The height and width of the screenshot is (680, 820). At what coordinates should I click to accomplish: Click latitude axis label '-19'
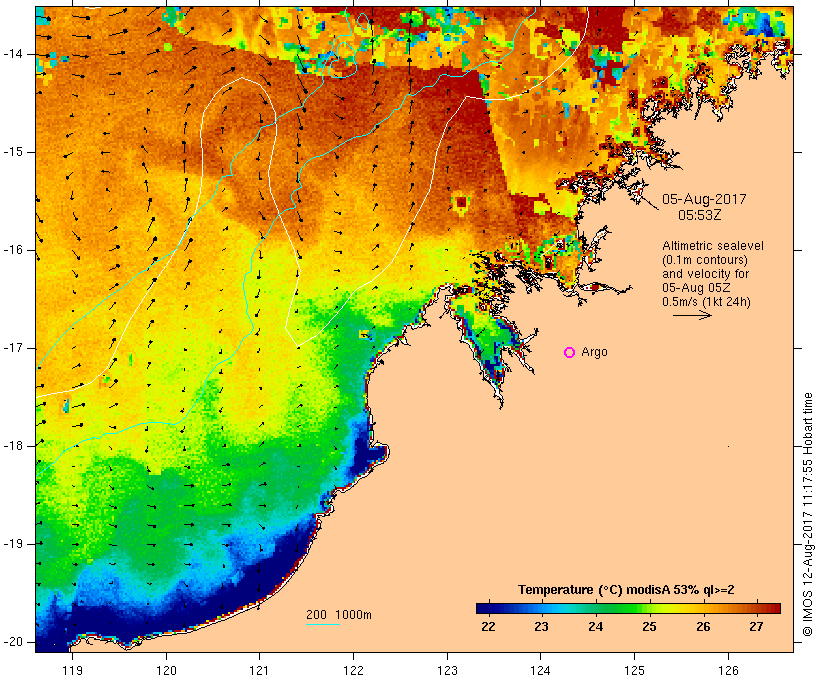point(13,544)
